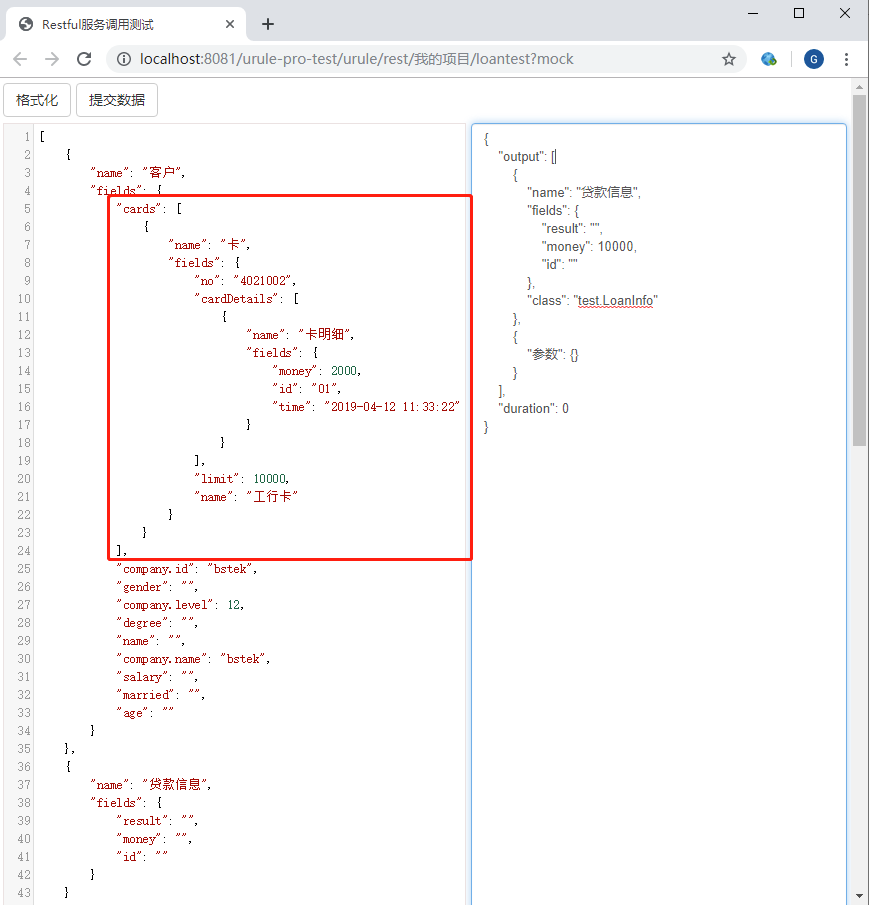Click the "company.name" key
This screenshot has width=869, height=905.
162,659
